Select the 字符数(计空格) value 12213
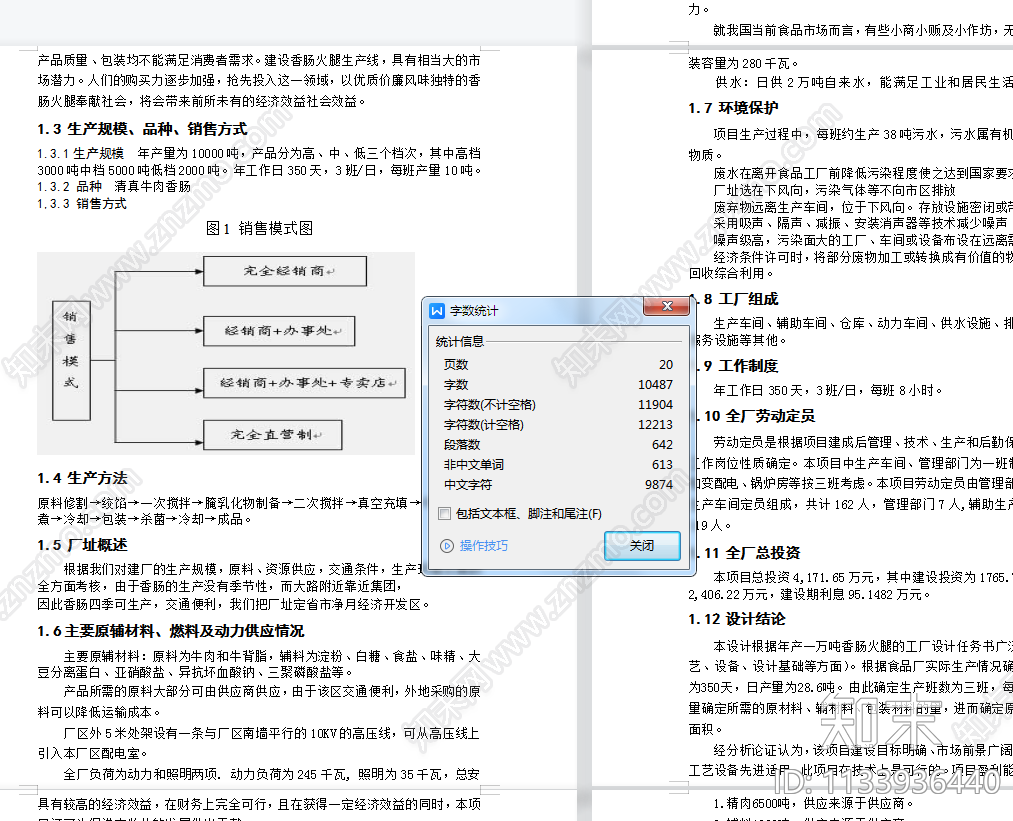 655,424
